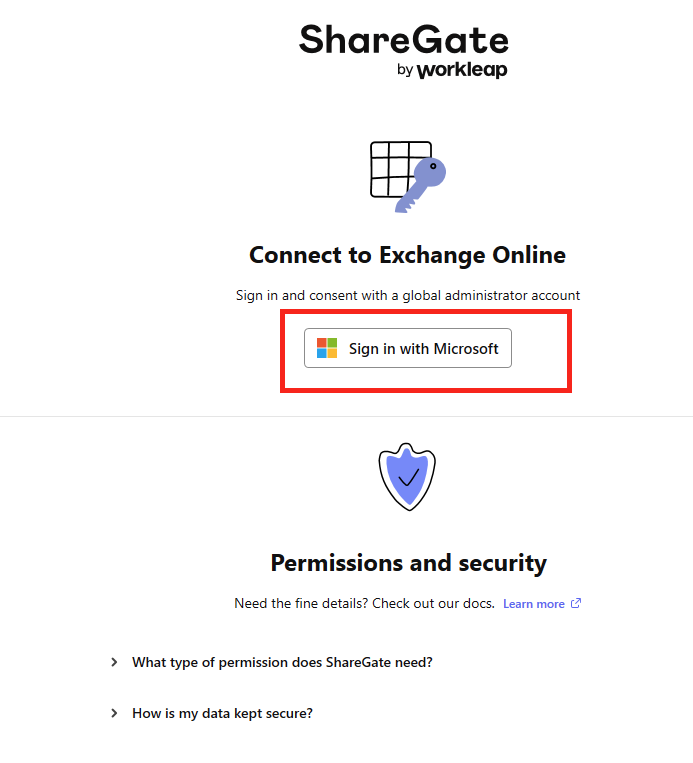Open "How is my data kept secure?" section

(x=222, y=713)
